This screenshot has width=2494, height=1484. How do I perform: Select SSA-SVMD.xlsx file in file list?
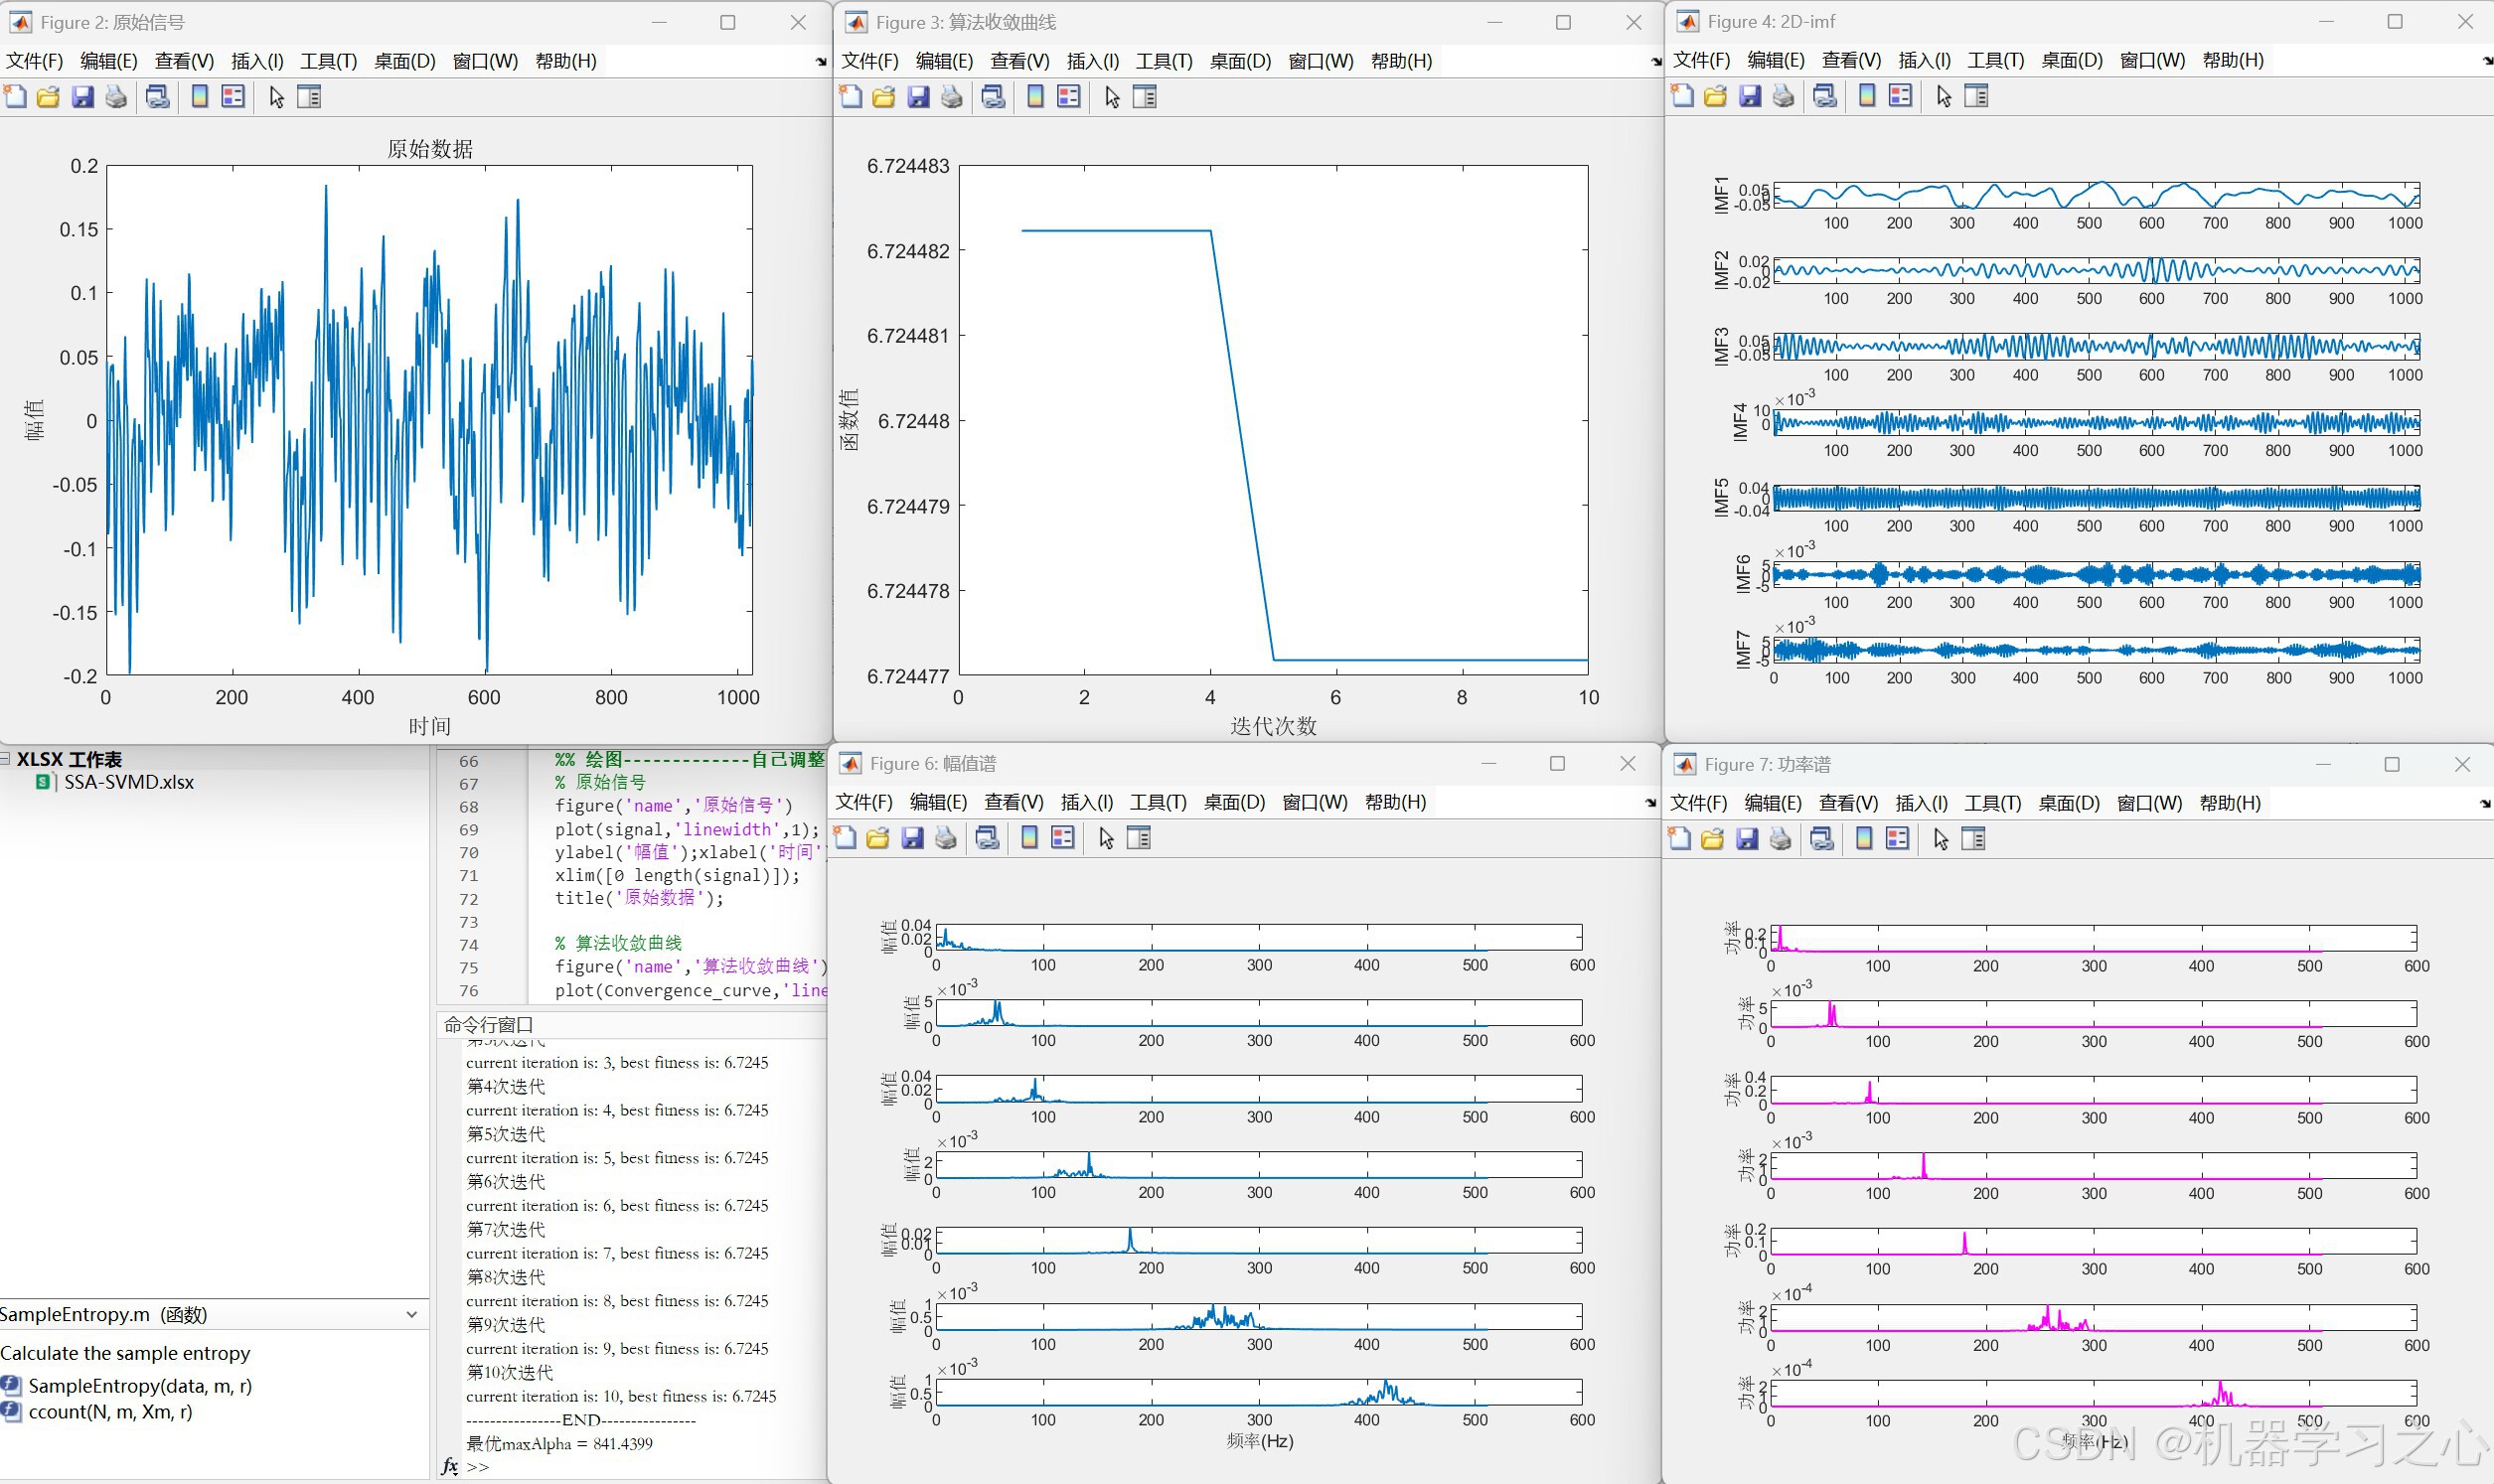tap(128, 782)
